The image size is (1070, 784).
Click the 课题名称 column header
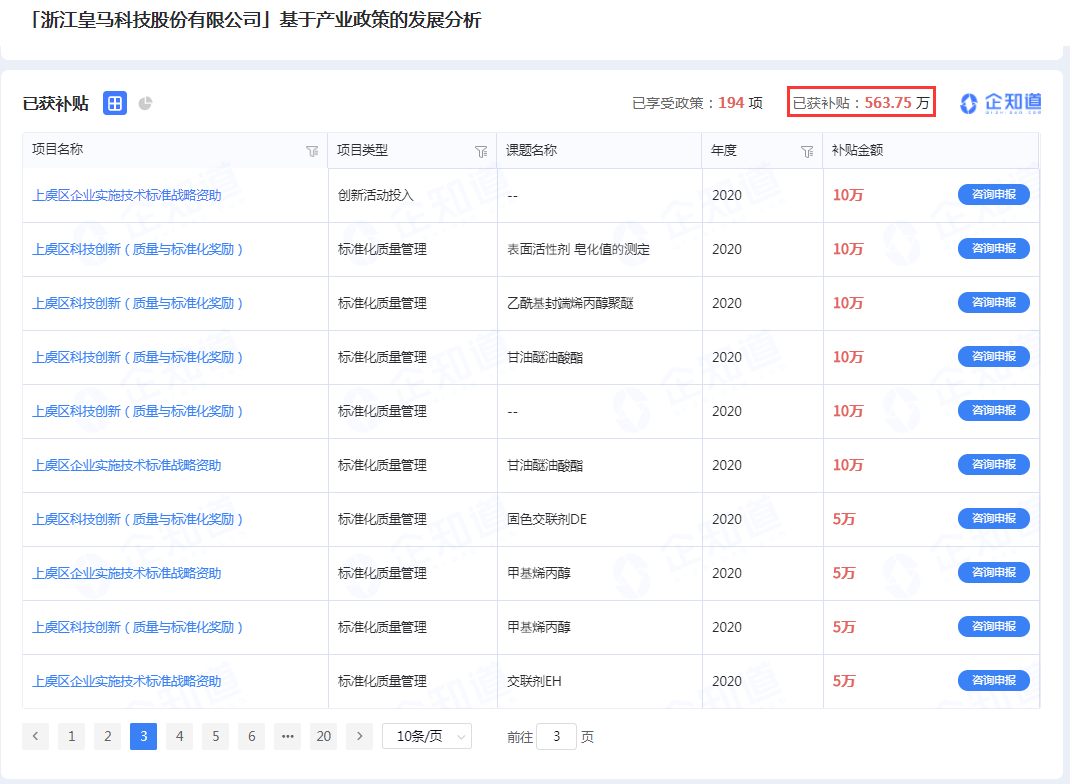[531, 150]
